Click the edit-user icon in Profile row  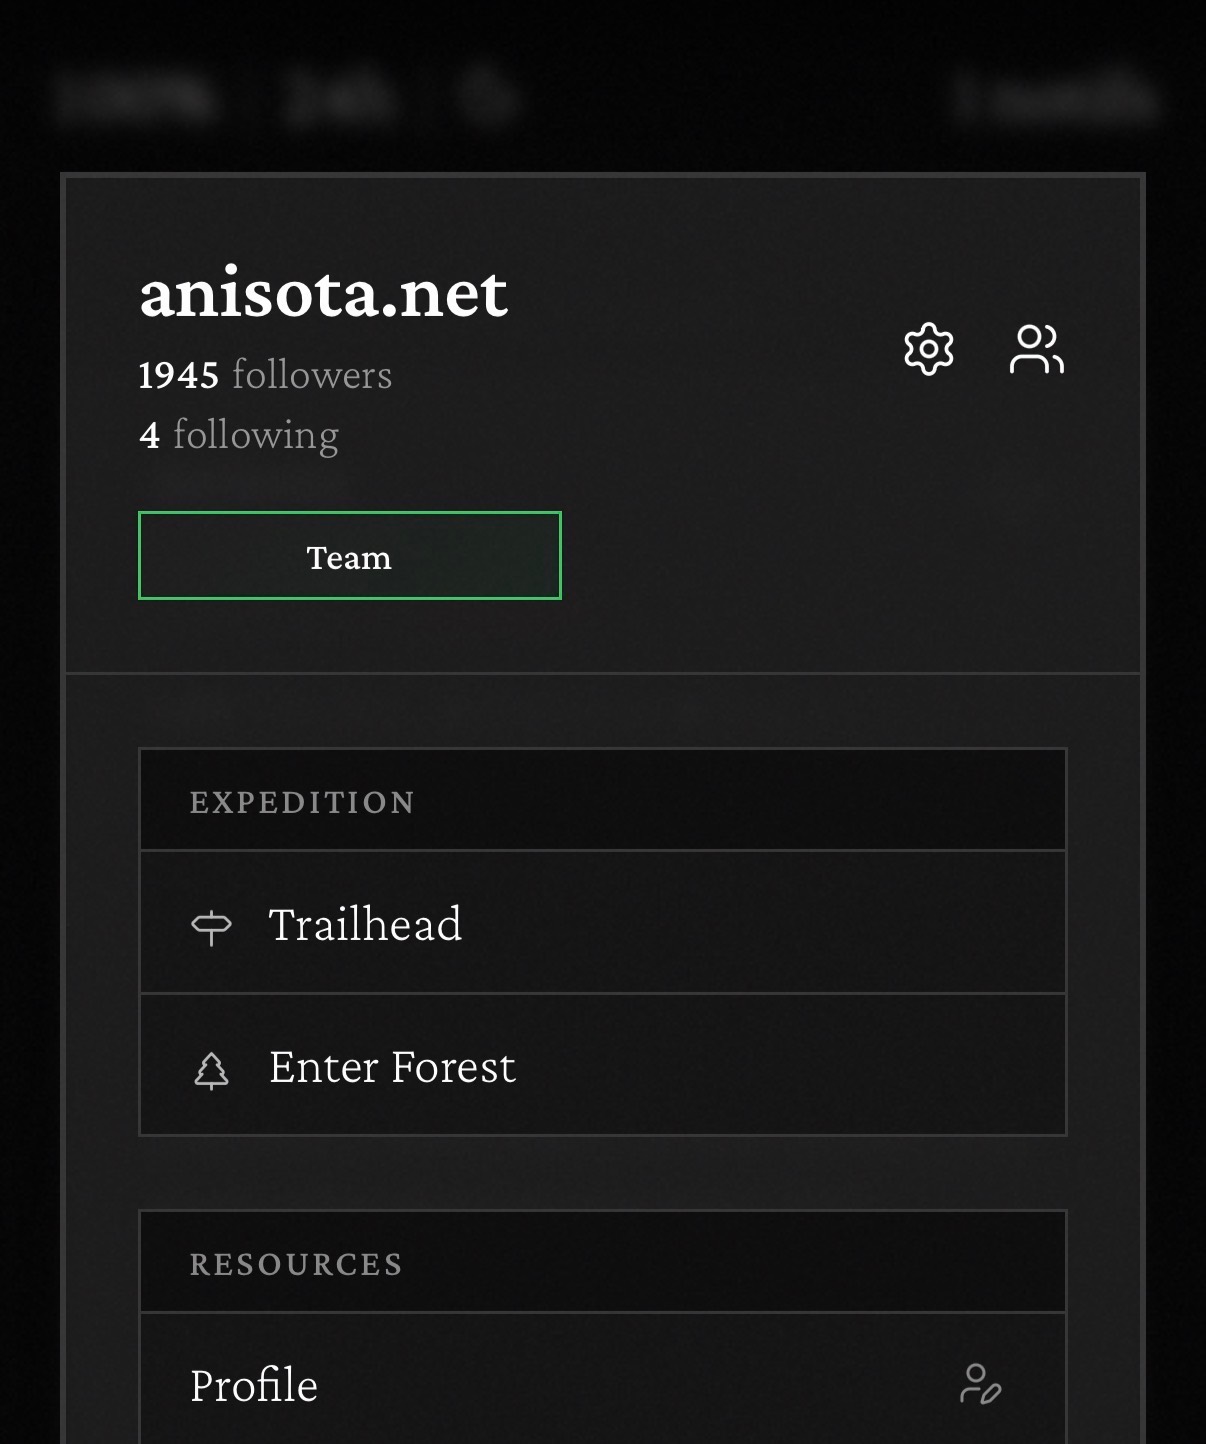tap(980, 1384)
